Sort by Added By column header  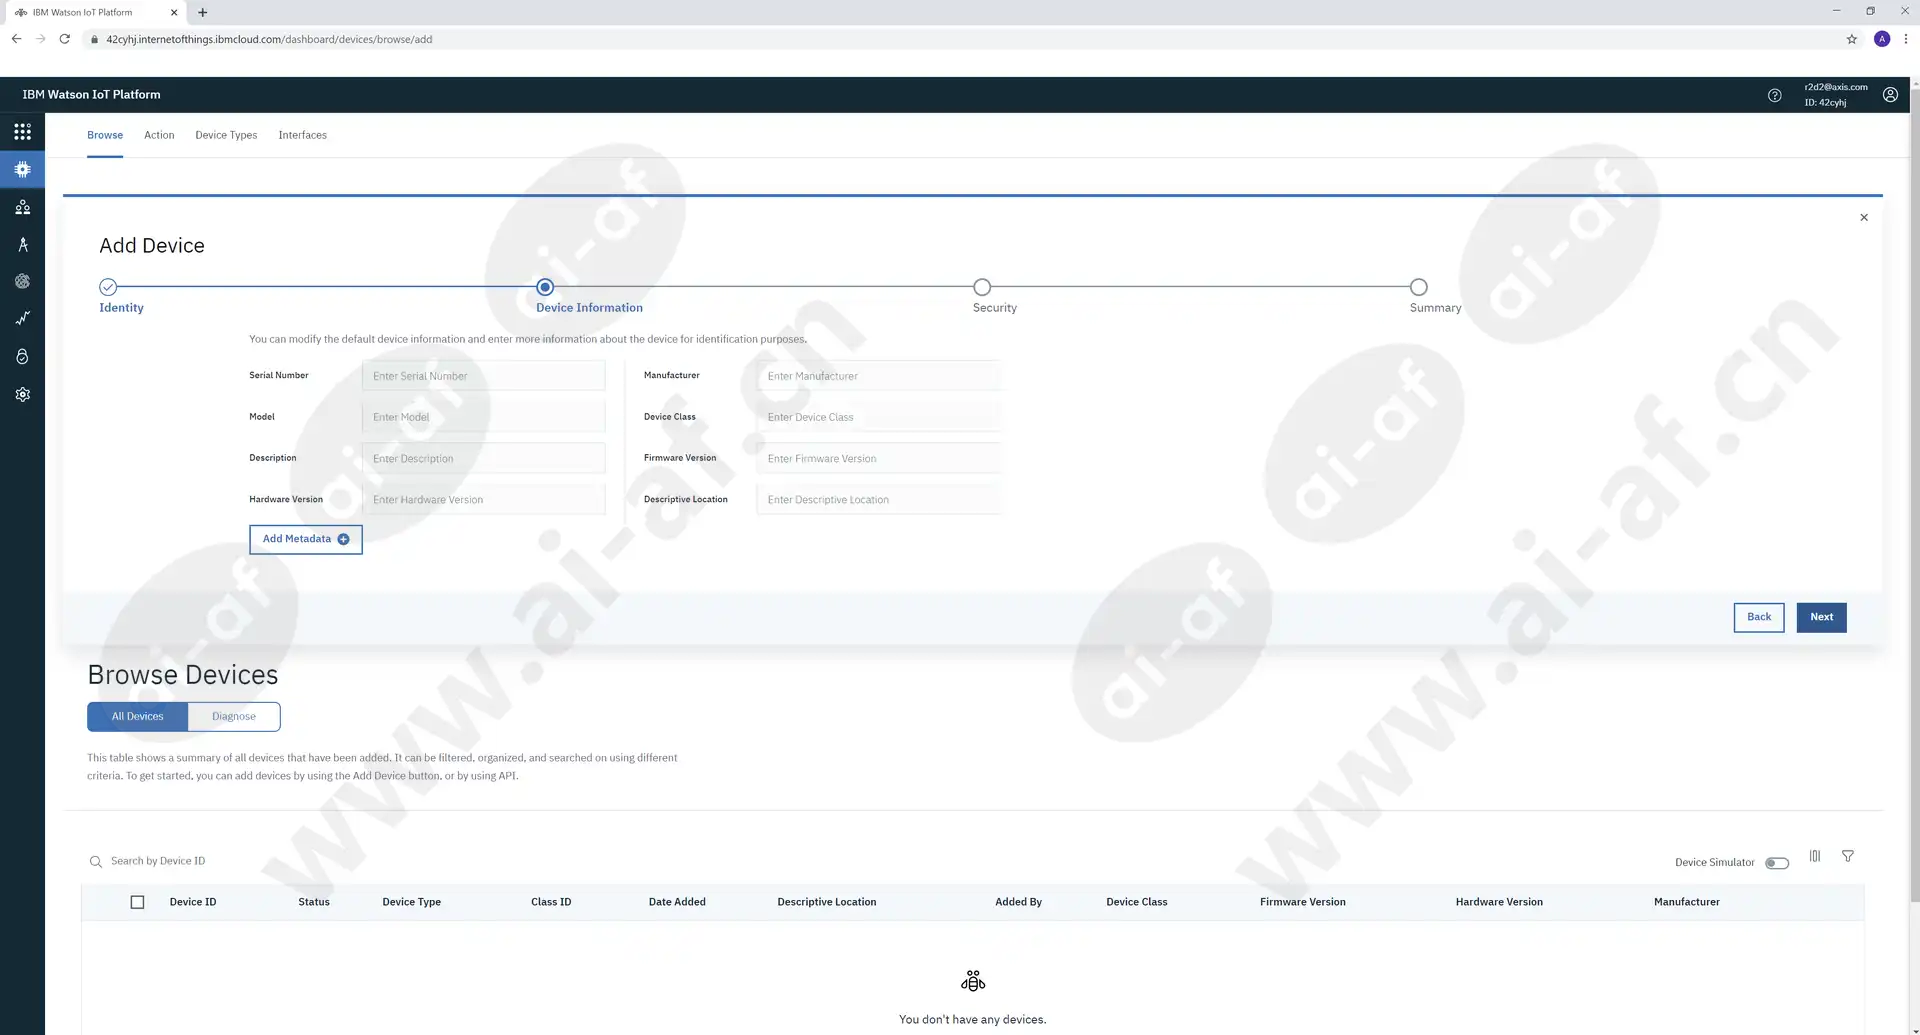(x=1018, y=902)
